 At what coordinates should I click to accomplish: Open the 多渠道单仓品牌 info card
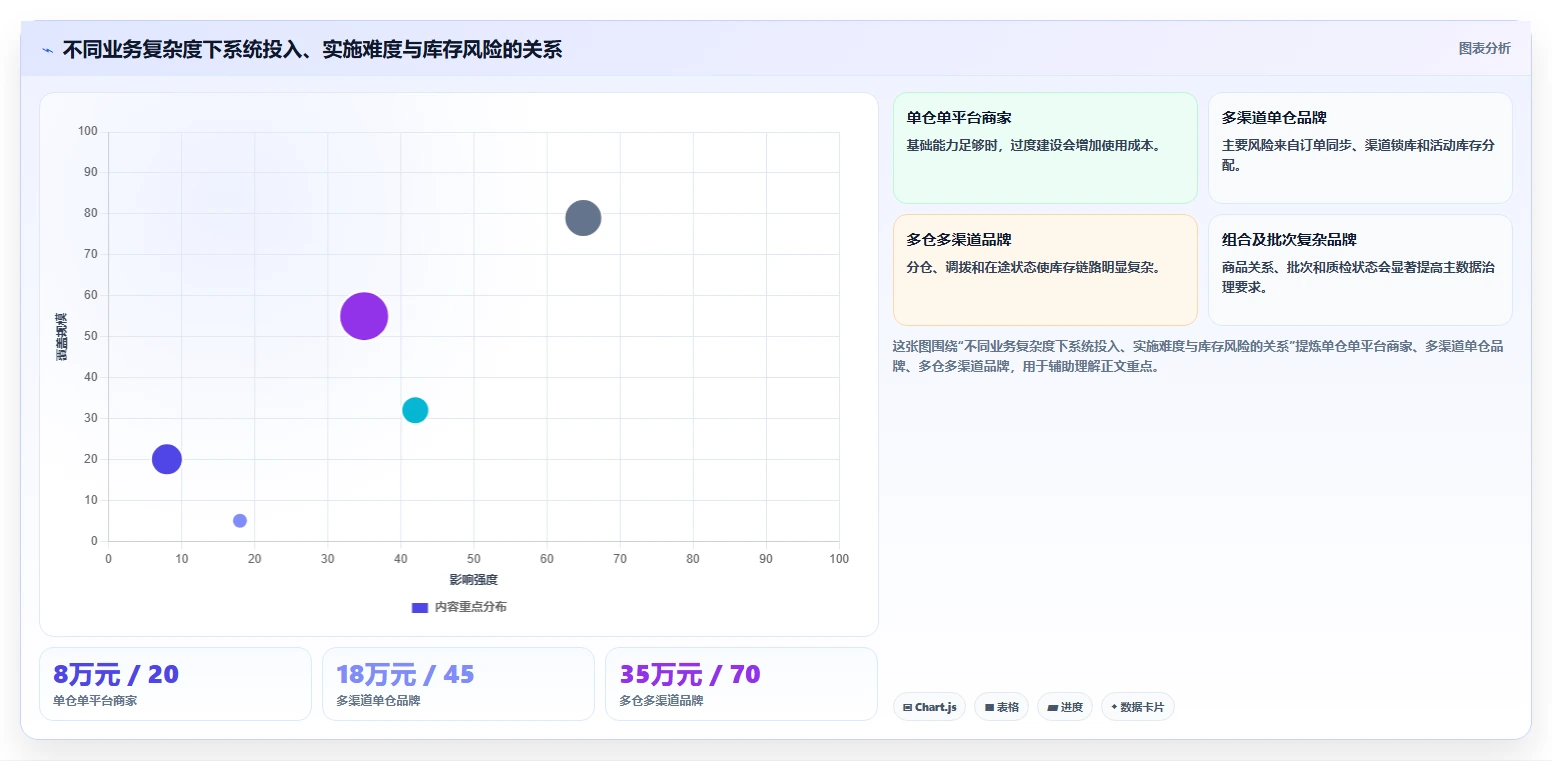pos(1360,148)
